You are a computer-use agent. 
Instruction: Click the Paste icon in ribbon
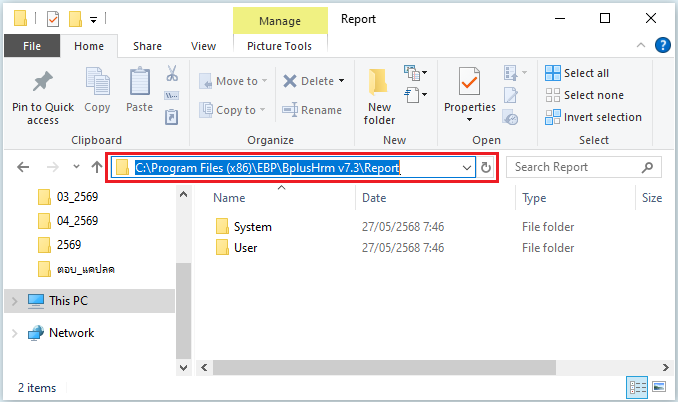(x=140, y=84)
